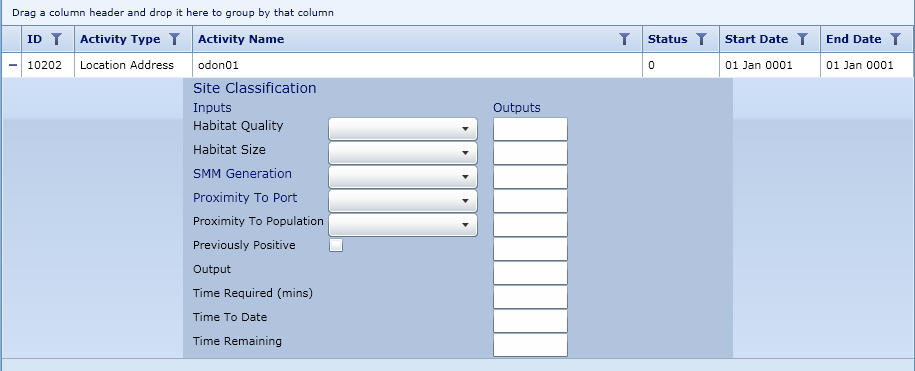
Task: Open the Proximity To Population dropdown
Action: pyautogui.click(x=403, y=225)
